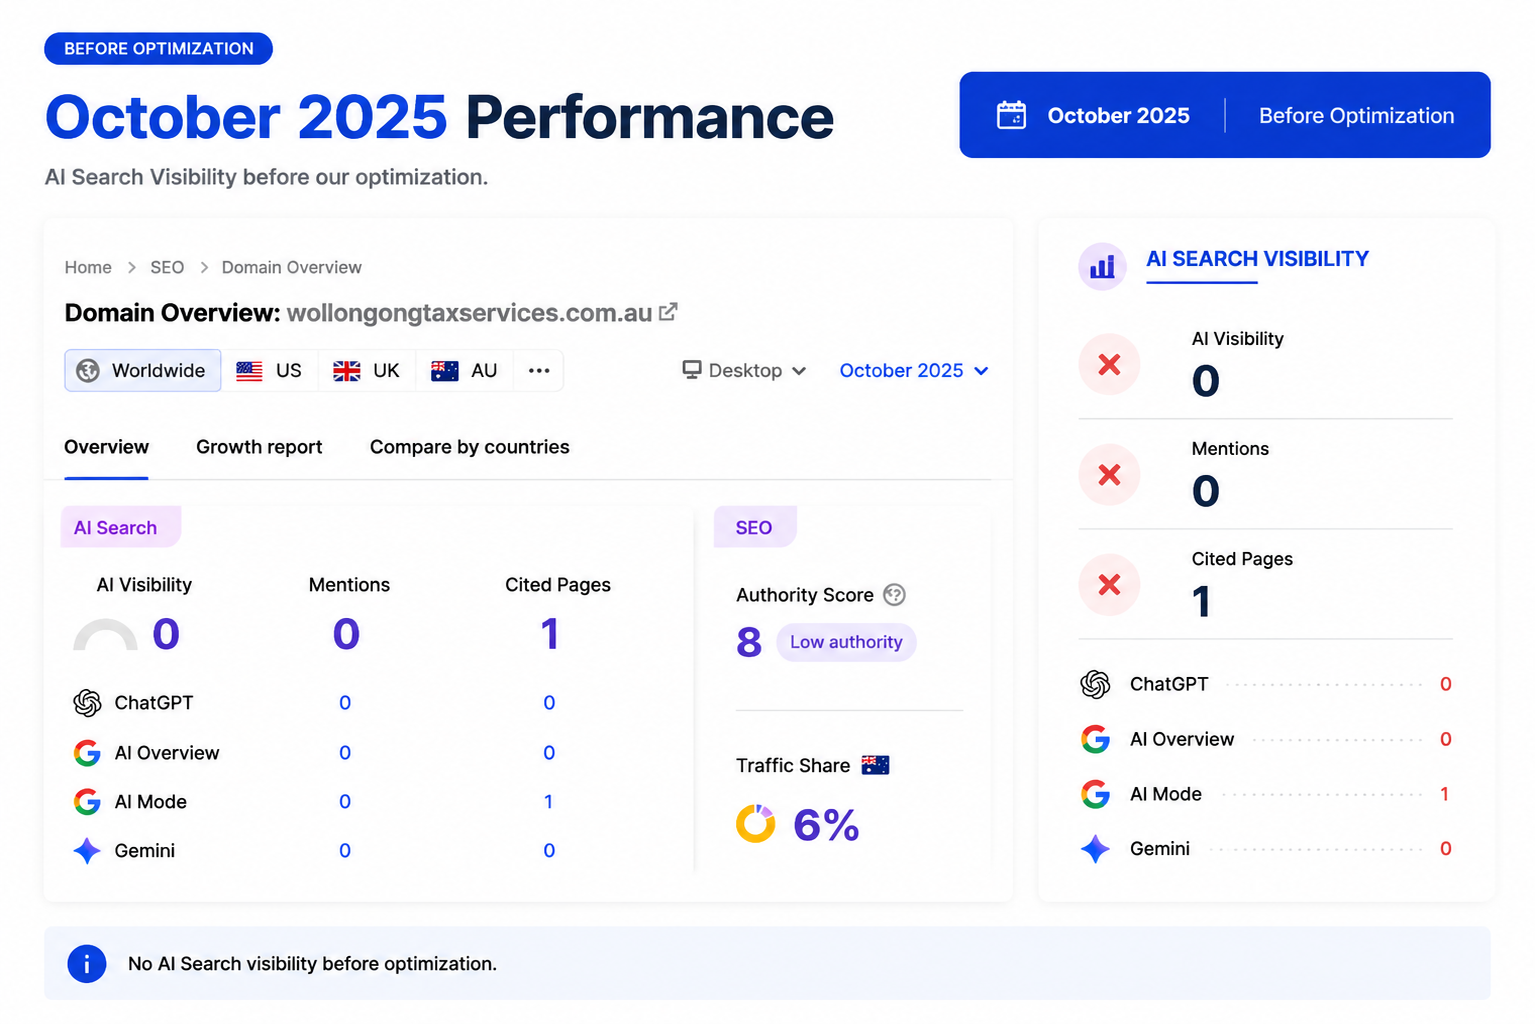
Task: Click Australian flag next to Traffic Share
Action: 875,765
